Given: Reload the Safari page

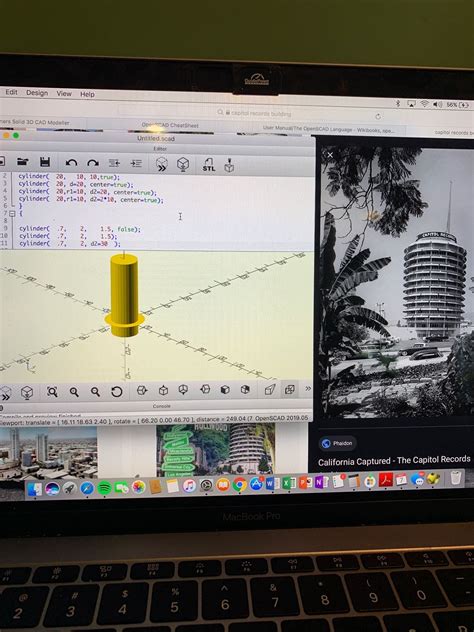Looking at the screenshot, I should click(378, 116).
